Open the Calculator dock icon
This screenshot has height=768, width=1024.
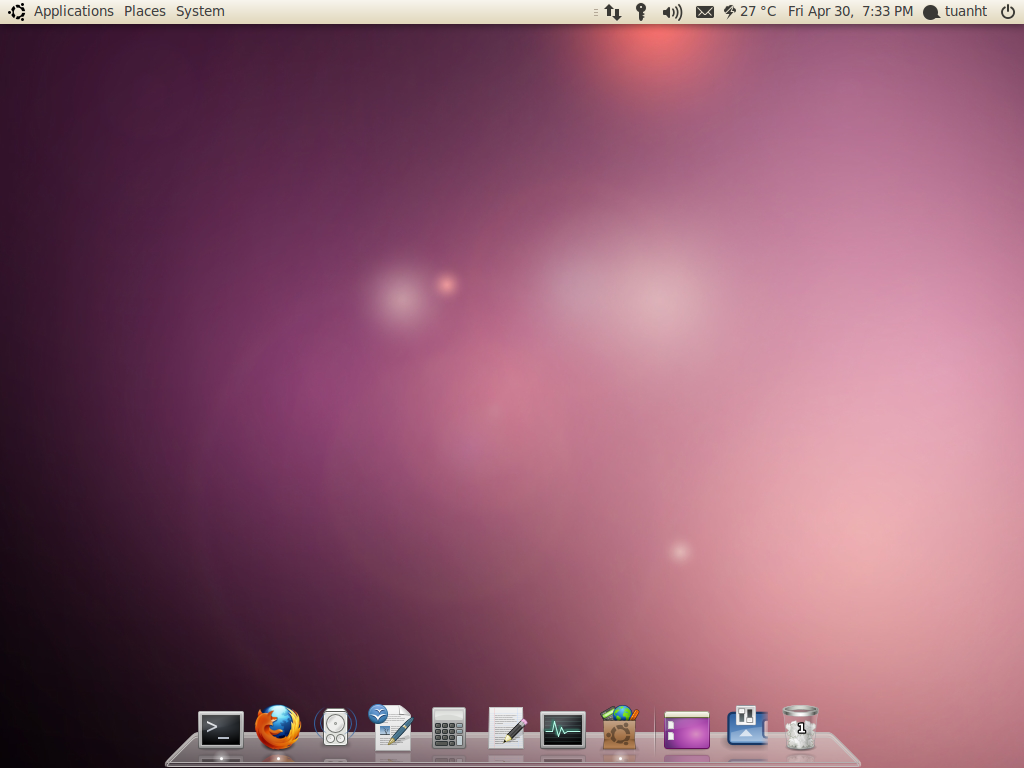tap(449, 728)
